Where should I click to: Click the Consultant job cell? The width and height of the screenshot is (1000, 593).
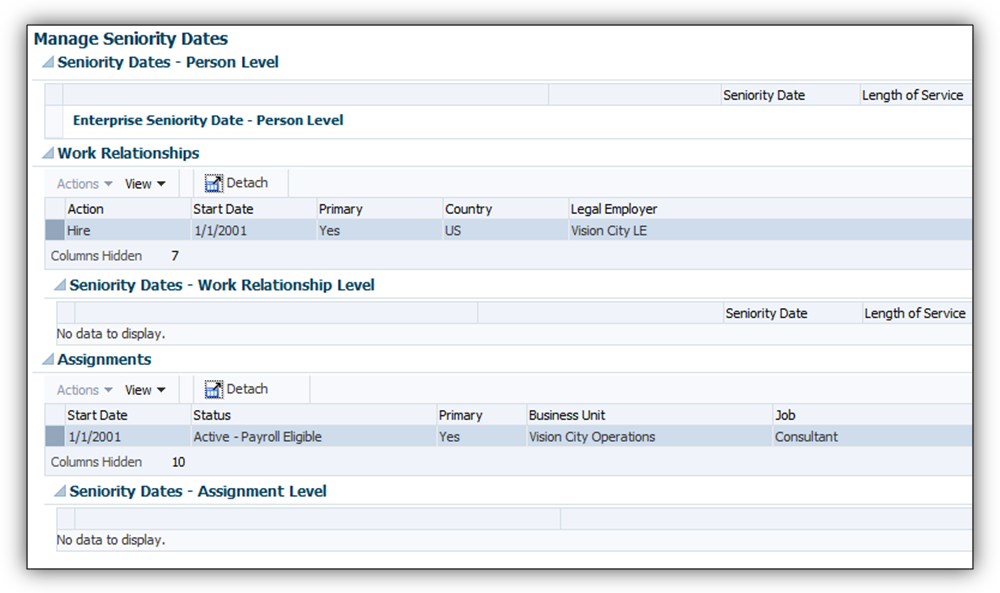coord(806,436)
